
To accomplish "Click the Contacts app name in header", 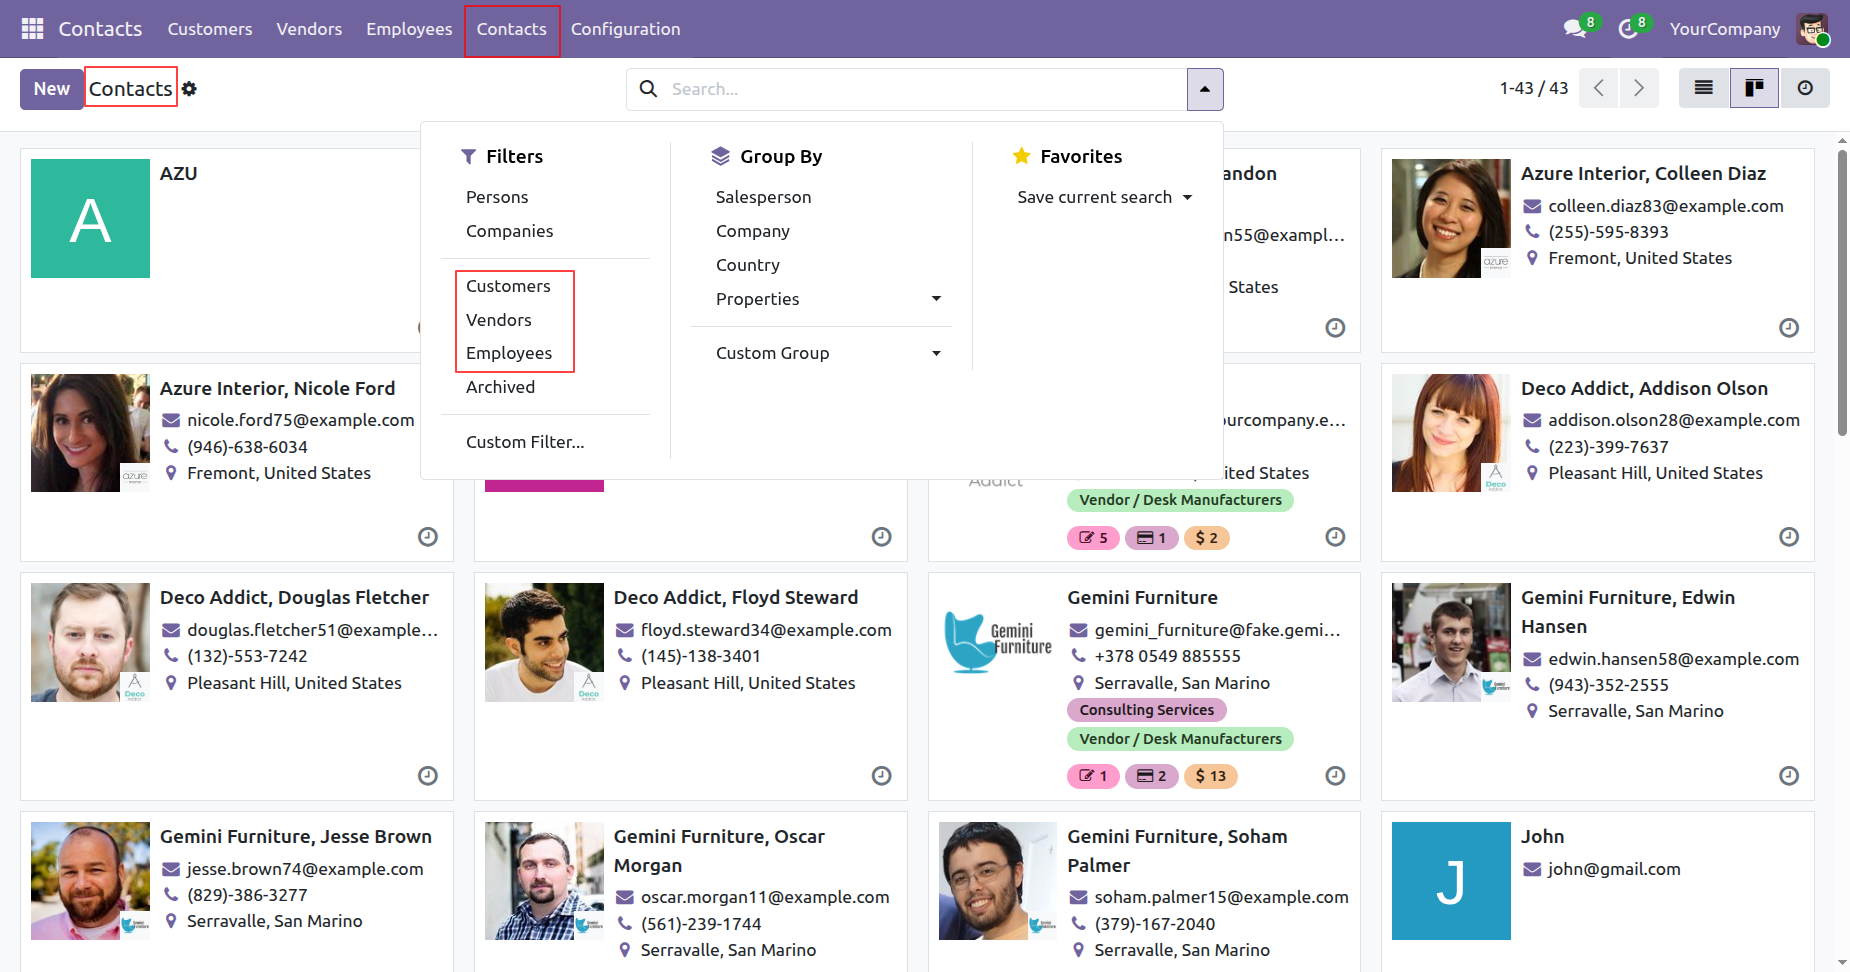I will (100, 29).
